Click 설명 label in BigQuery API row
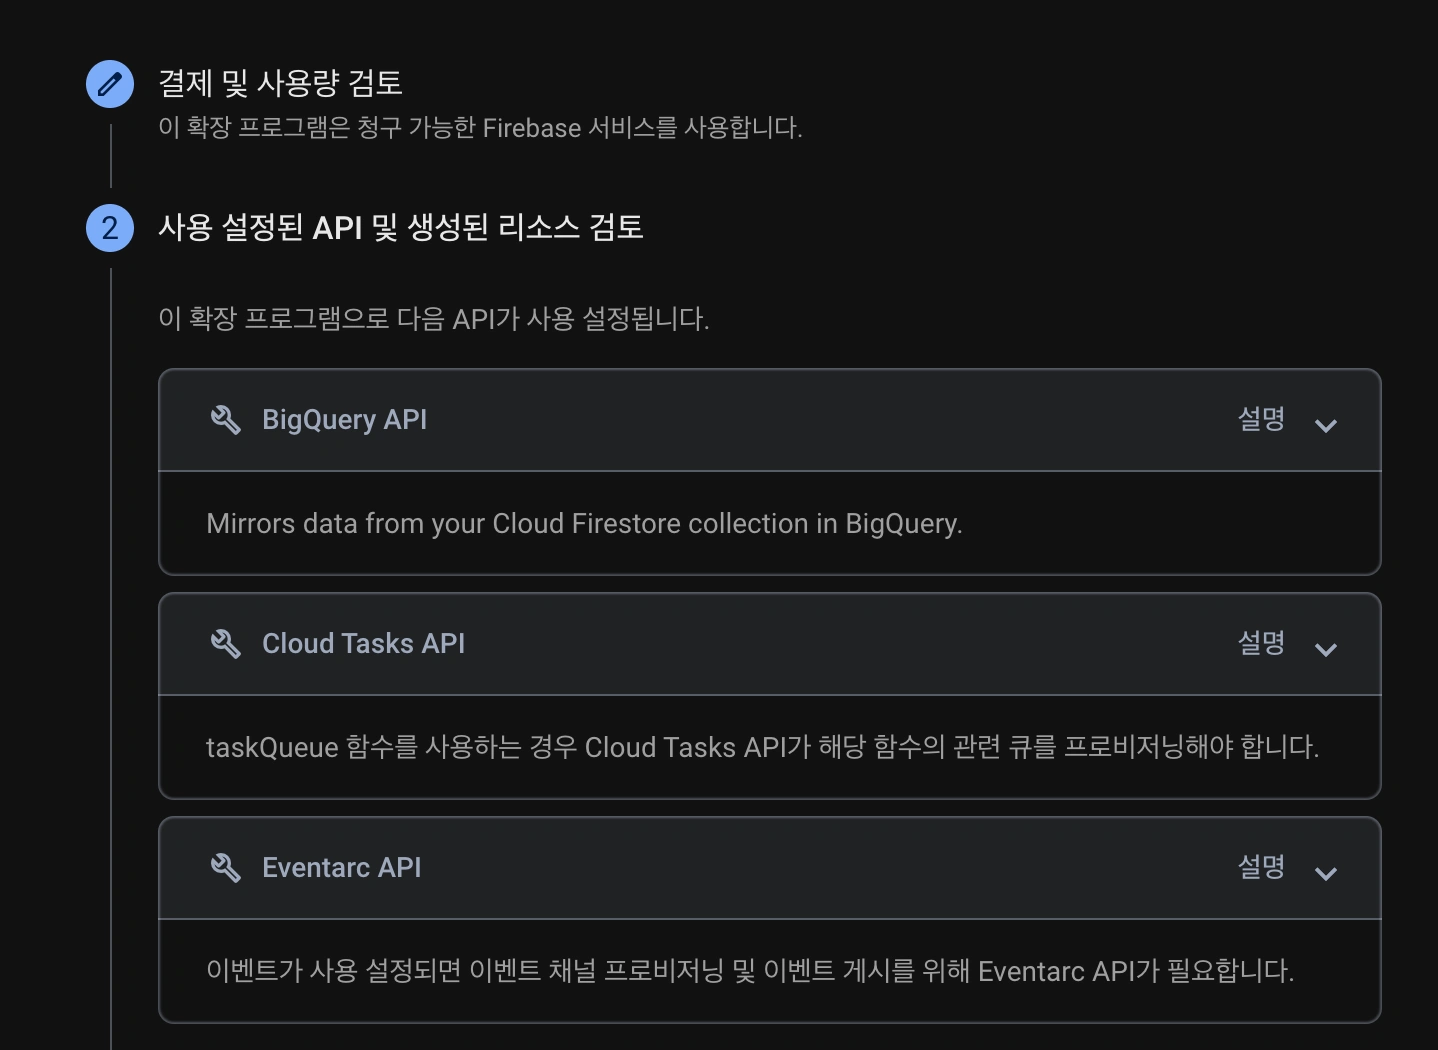This screenshot has height=1050, width=1438. [1261, 419]
